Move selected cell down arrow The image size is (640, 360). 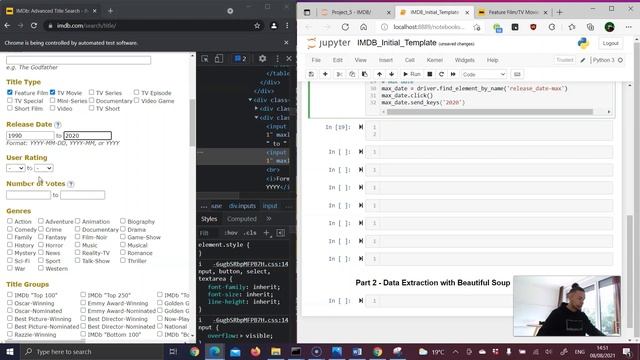[391, 74]
